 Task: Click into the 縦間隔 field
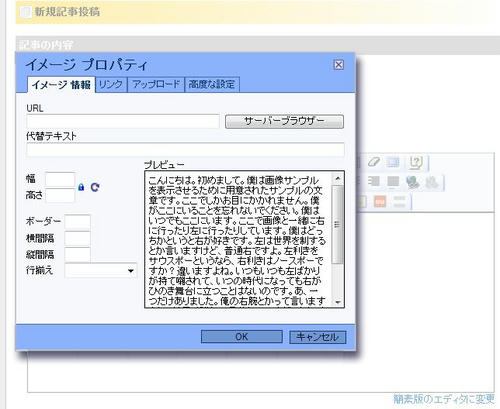[77, 255]
